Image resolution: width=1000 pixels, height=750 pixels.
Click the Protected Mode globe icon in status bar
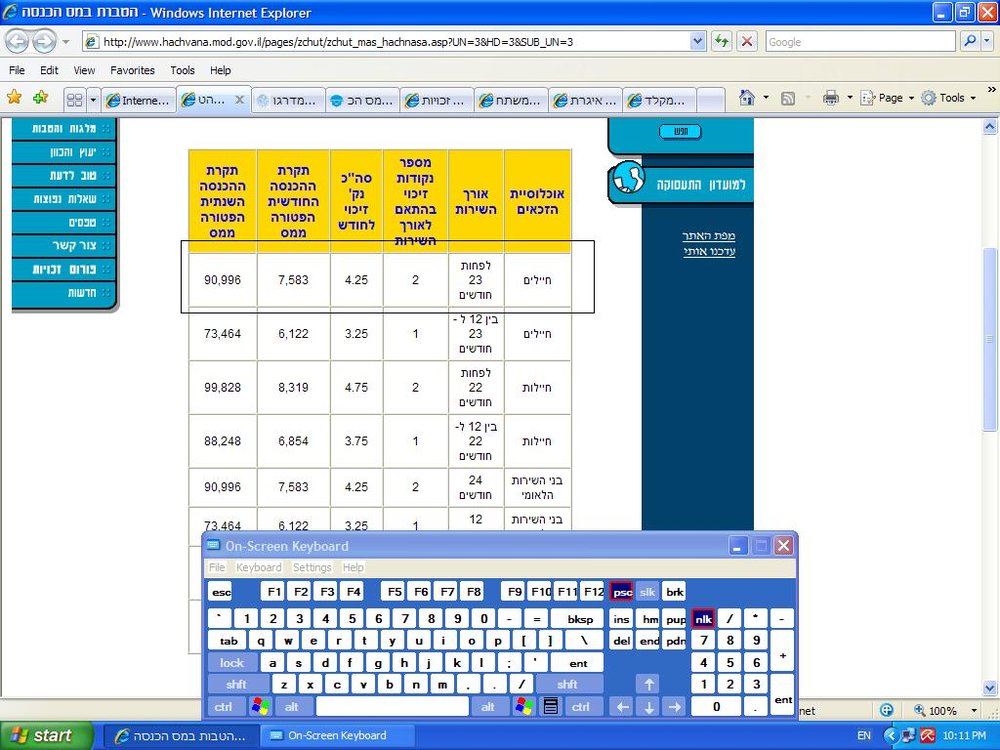tap(886, 710)
